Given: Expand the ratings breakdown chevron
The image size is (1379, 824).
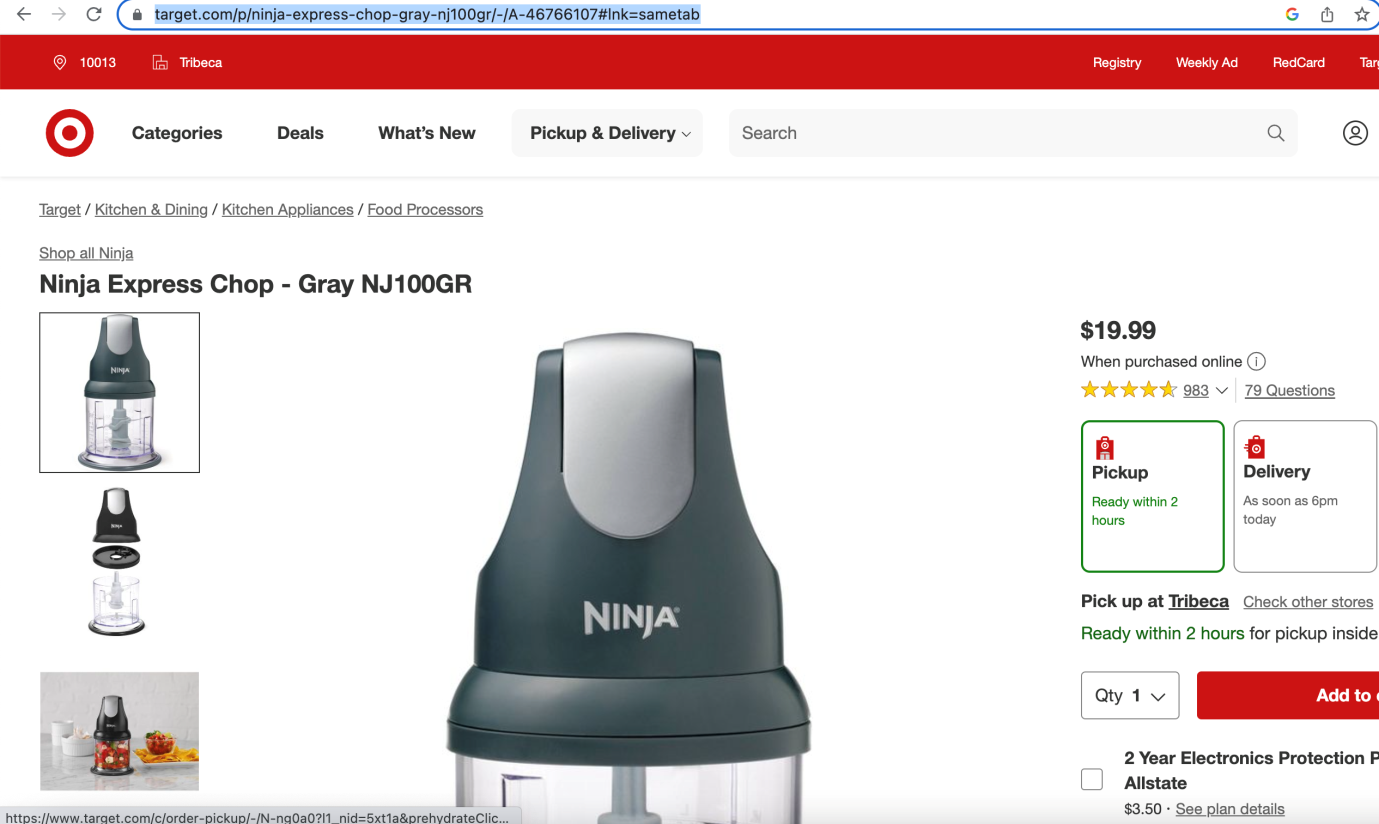Looking at the screenshot, I should (x=1222, y=390).
